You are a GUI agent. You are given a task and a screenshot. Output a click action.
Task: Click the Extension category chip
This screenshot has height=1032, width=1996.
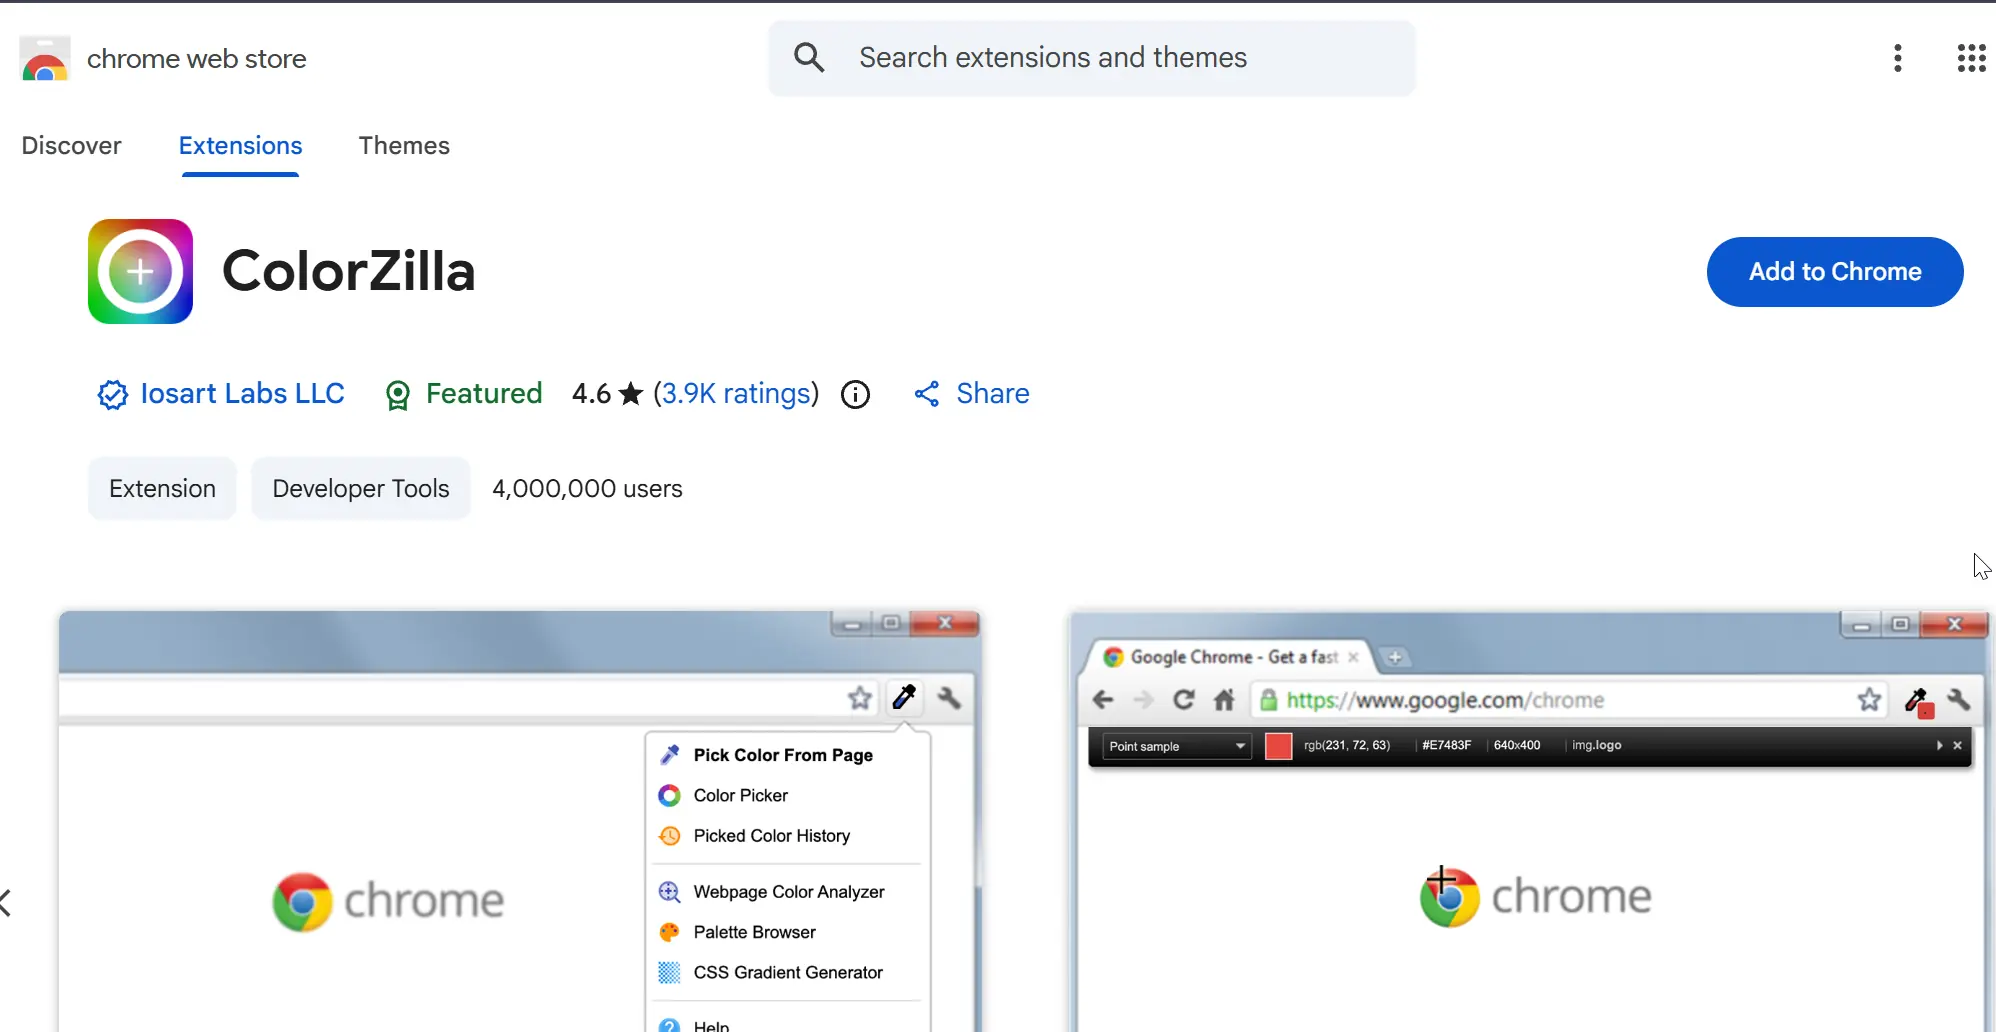click(x=162, y=488)
